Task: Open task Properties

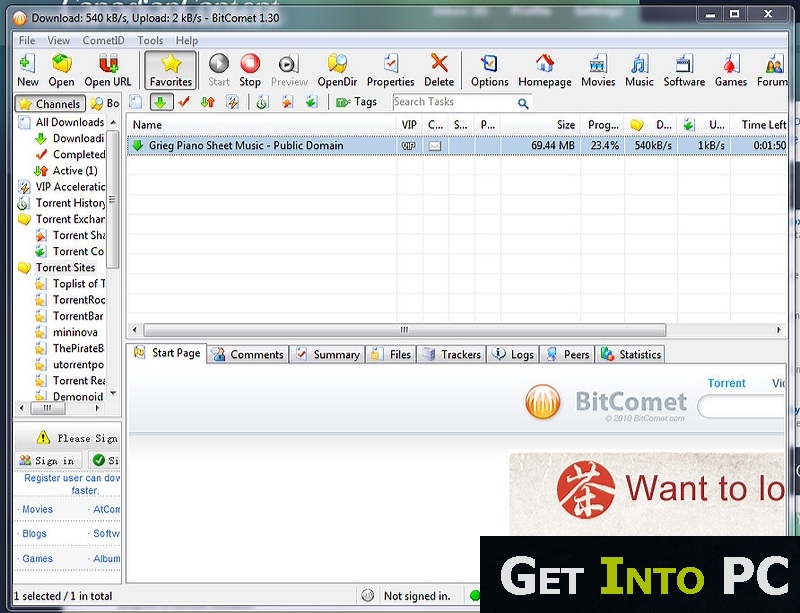Action: point(390,70)
